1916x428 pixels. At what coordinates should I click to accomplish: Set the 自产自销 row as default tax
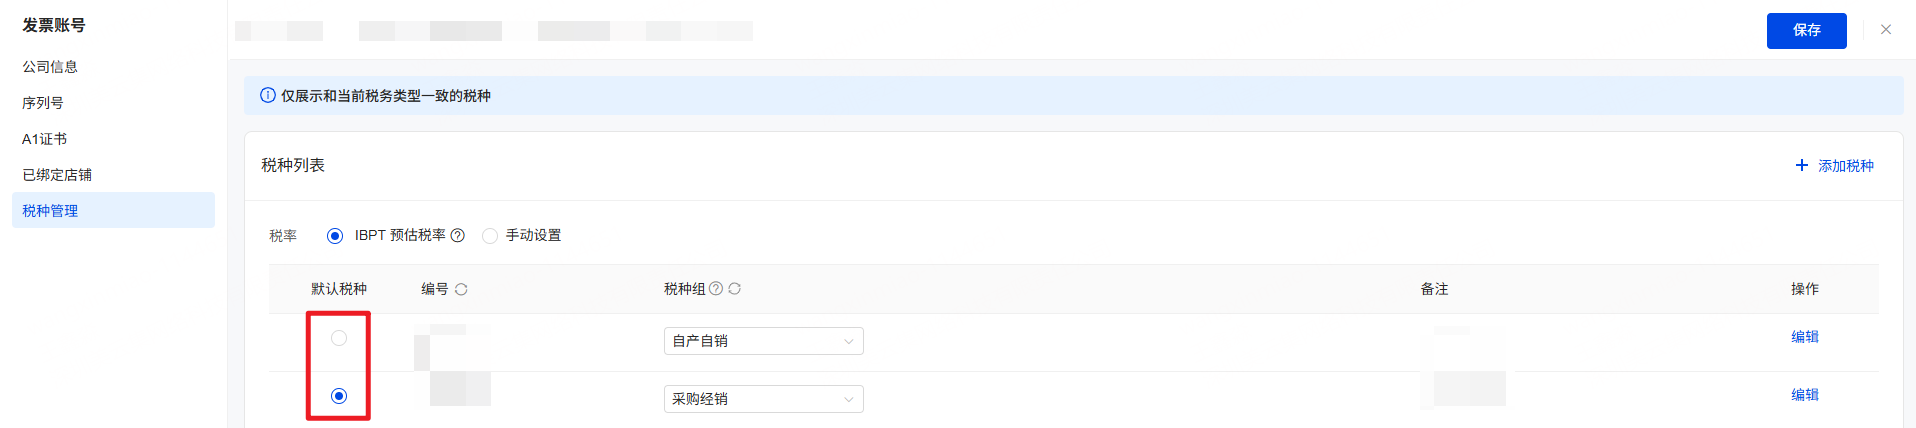click(x=339, y=338)
